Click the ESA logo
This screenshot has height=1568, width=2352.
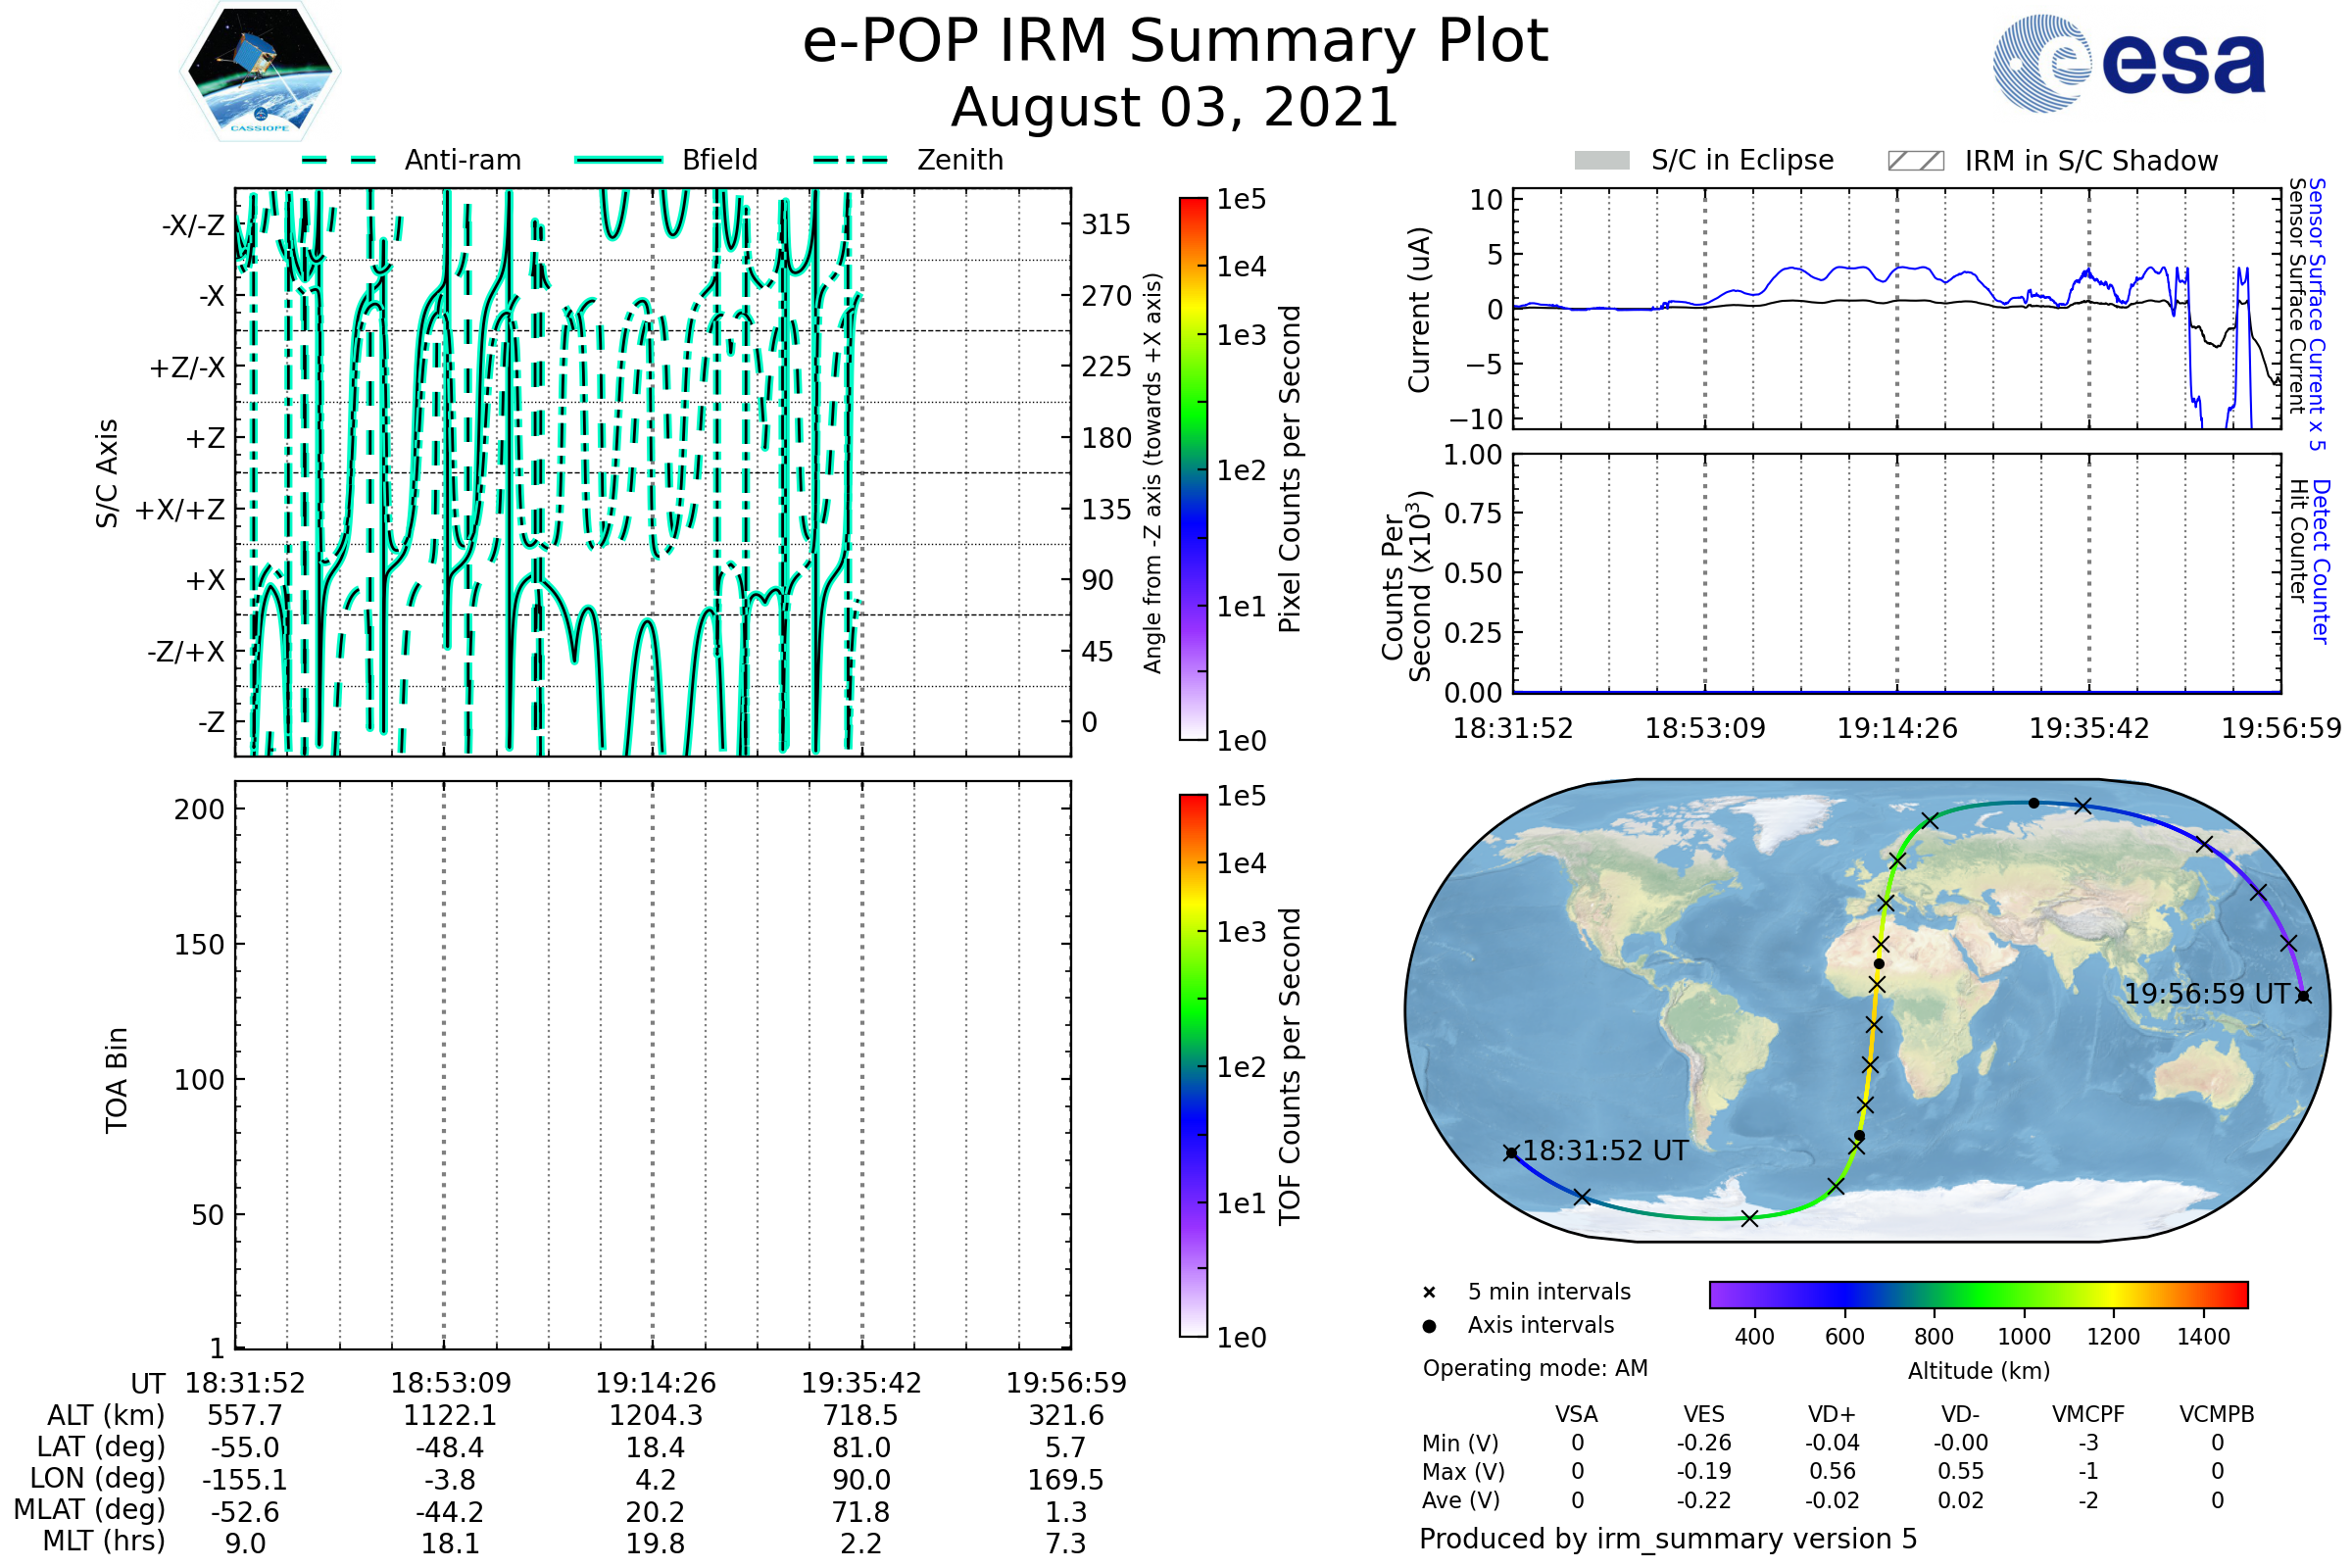tap(2130, 62)
